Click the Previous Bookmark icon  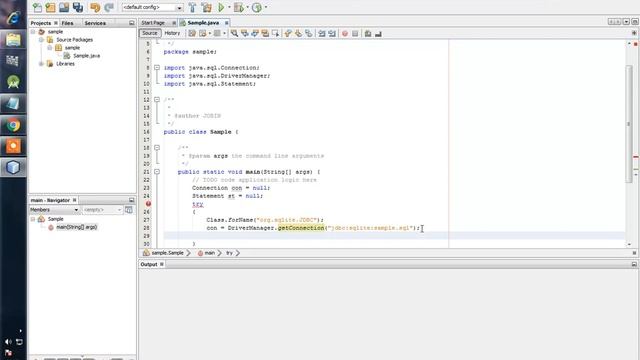(288, 33)
